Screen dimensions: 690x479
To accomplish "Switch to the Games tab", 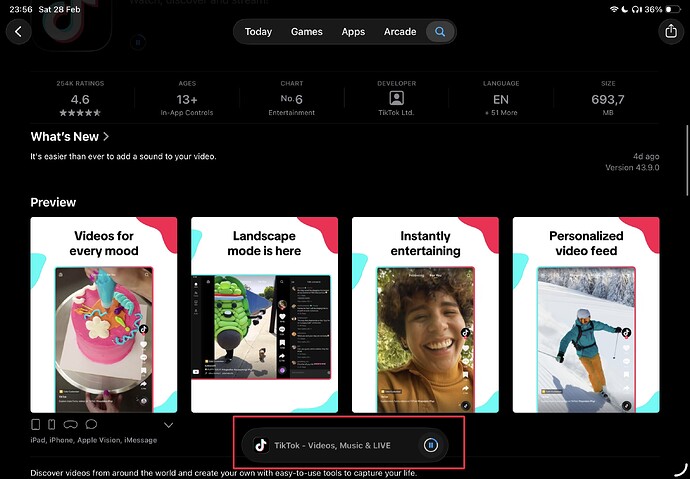I will [x=307, y=32].
